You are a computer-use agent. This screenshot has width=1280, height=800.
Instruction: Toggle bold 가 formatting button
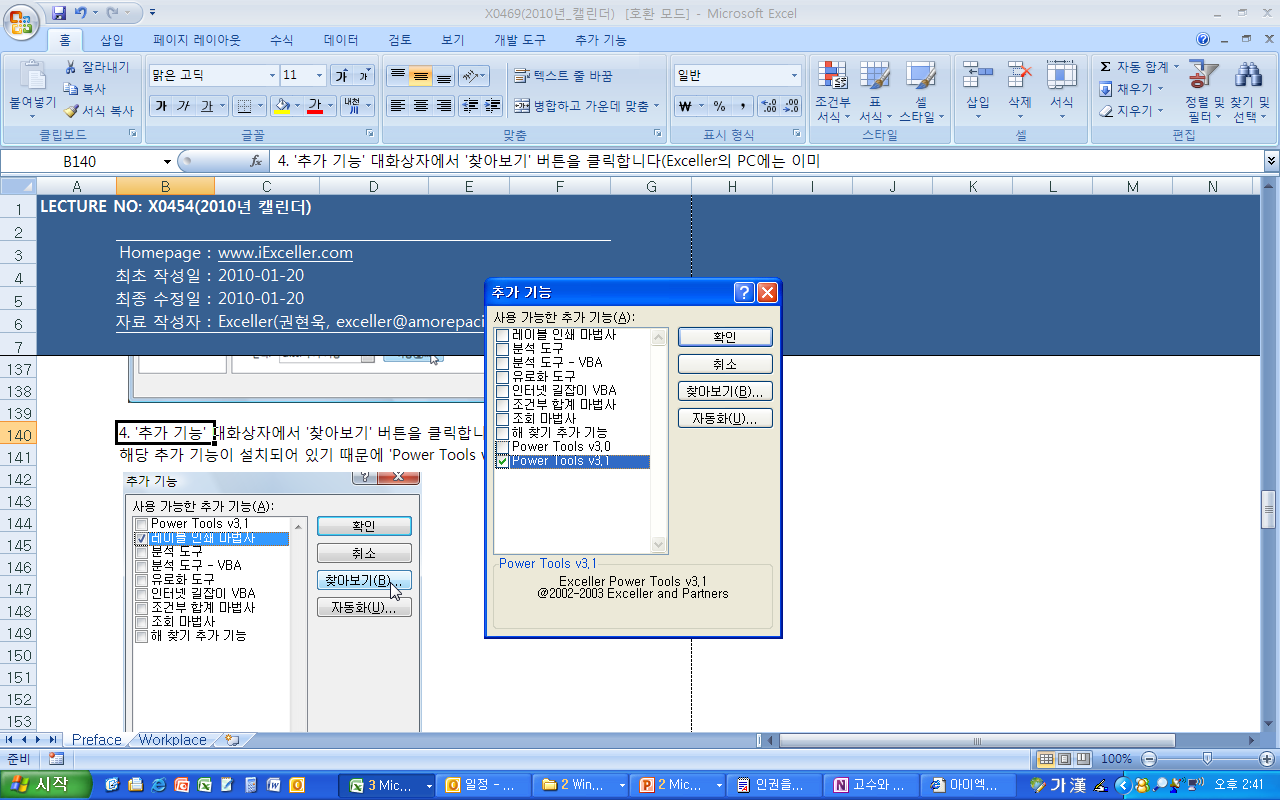coord(160,106)
